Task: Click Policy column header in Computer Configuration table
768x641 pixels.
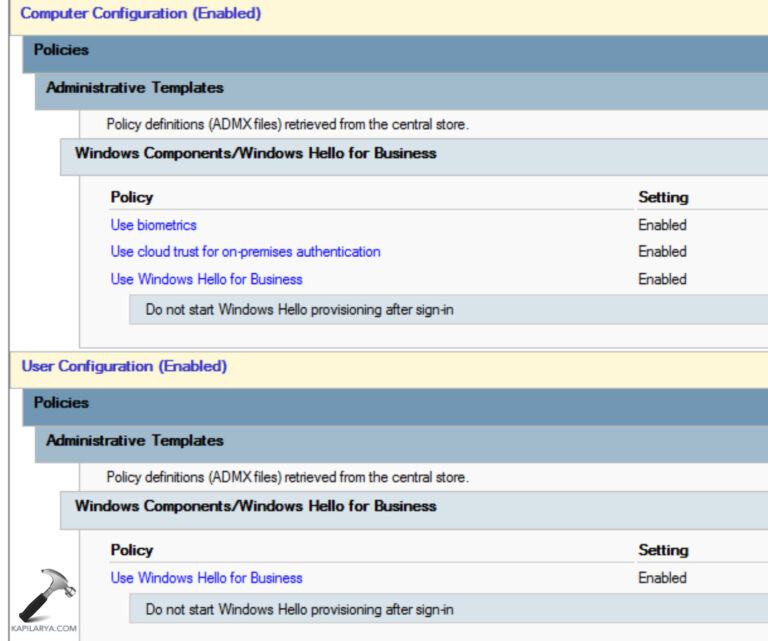Action: click(132, 197)
